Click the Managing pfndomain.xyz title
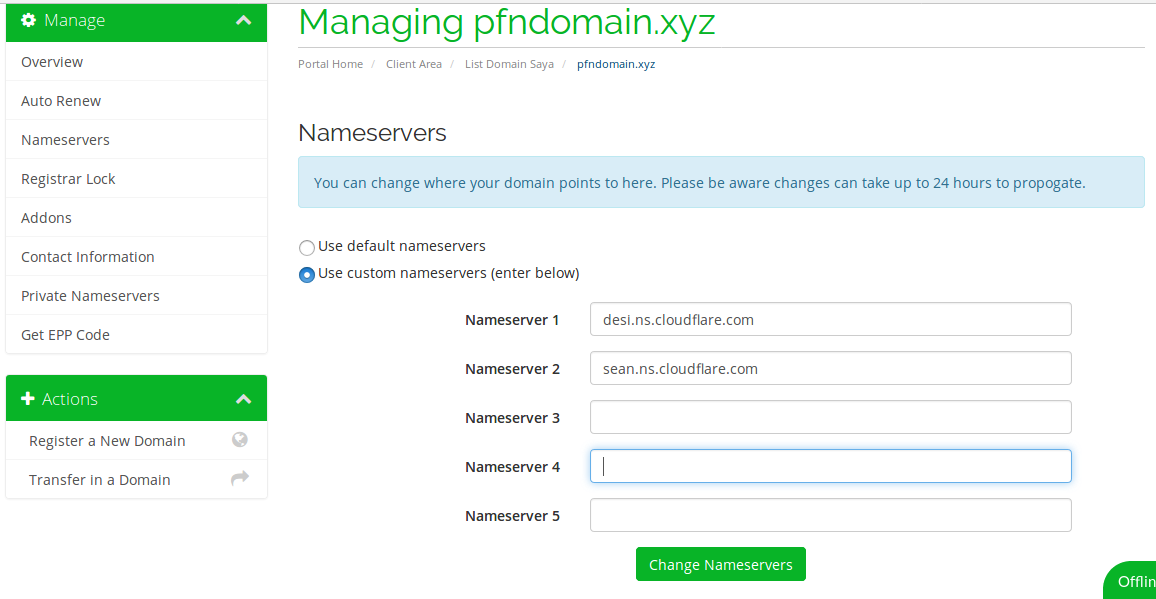This screenshot has width=1156, height=599. point(506,22)
